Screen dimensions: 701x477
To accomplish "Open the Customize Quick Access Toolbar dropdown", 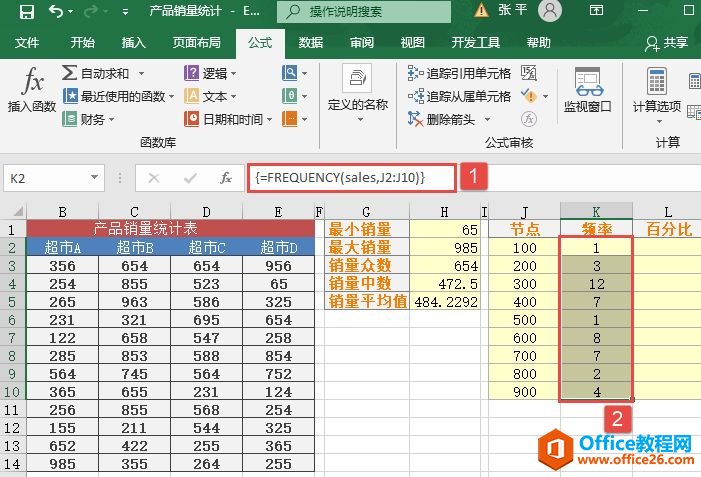I will tap(126, 12).
